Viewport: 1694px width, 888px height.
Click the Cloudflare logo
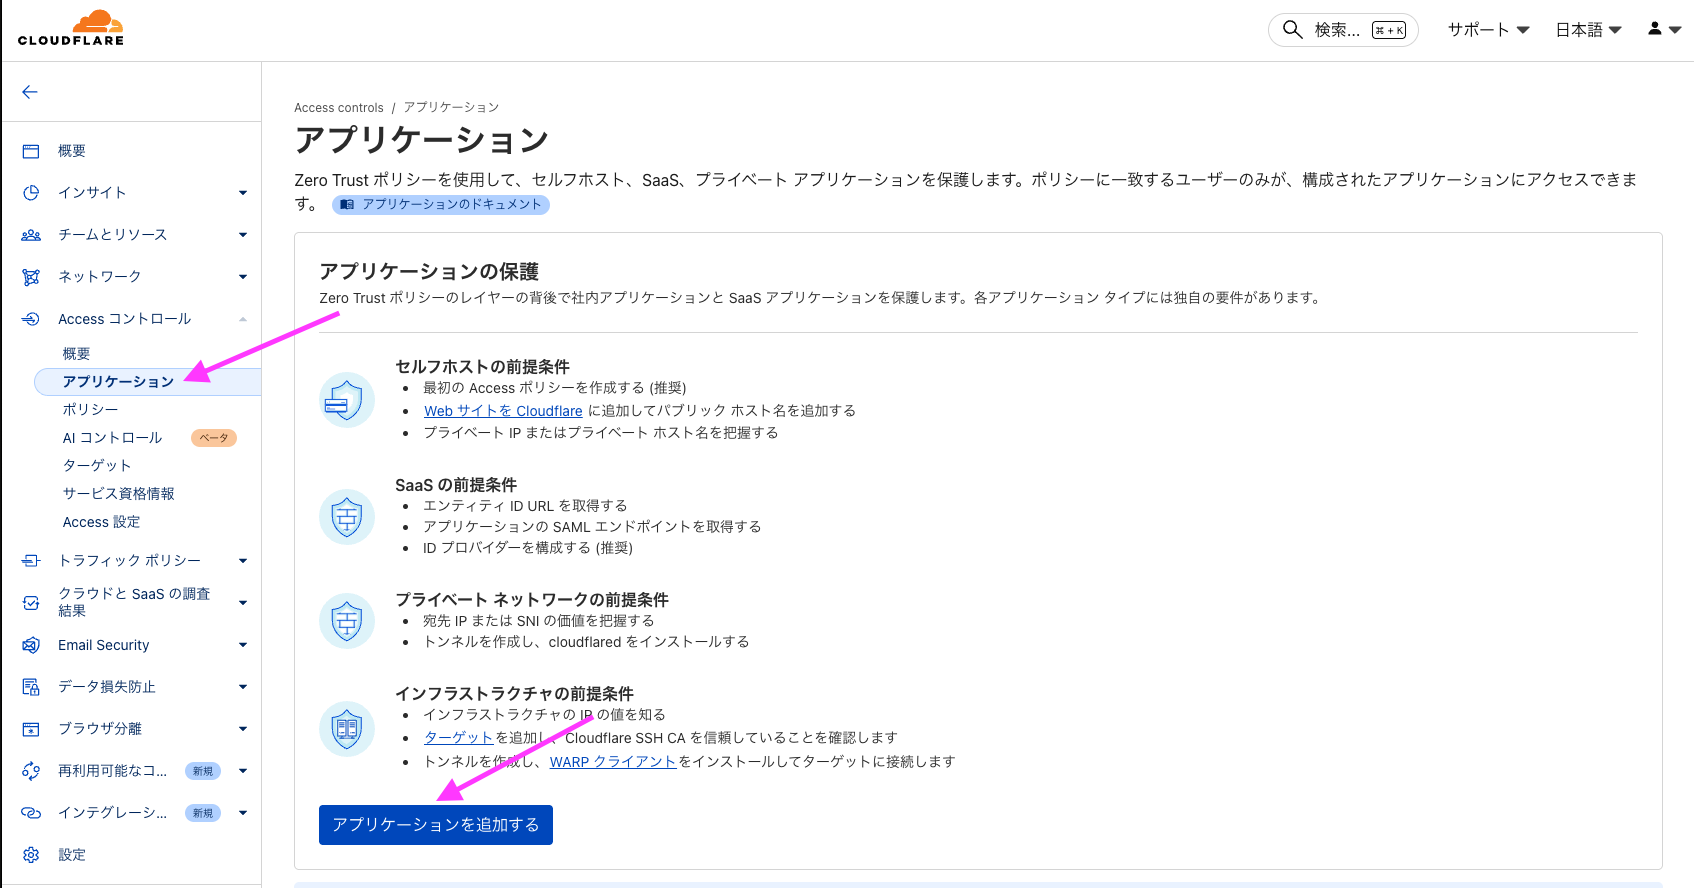(x=71, y=29)
